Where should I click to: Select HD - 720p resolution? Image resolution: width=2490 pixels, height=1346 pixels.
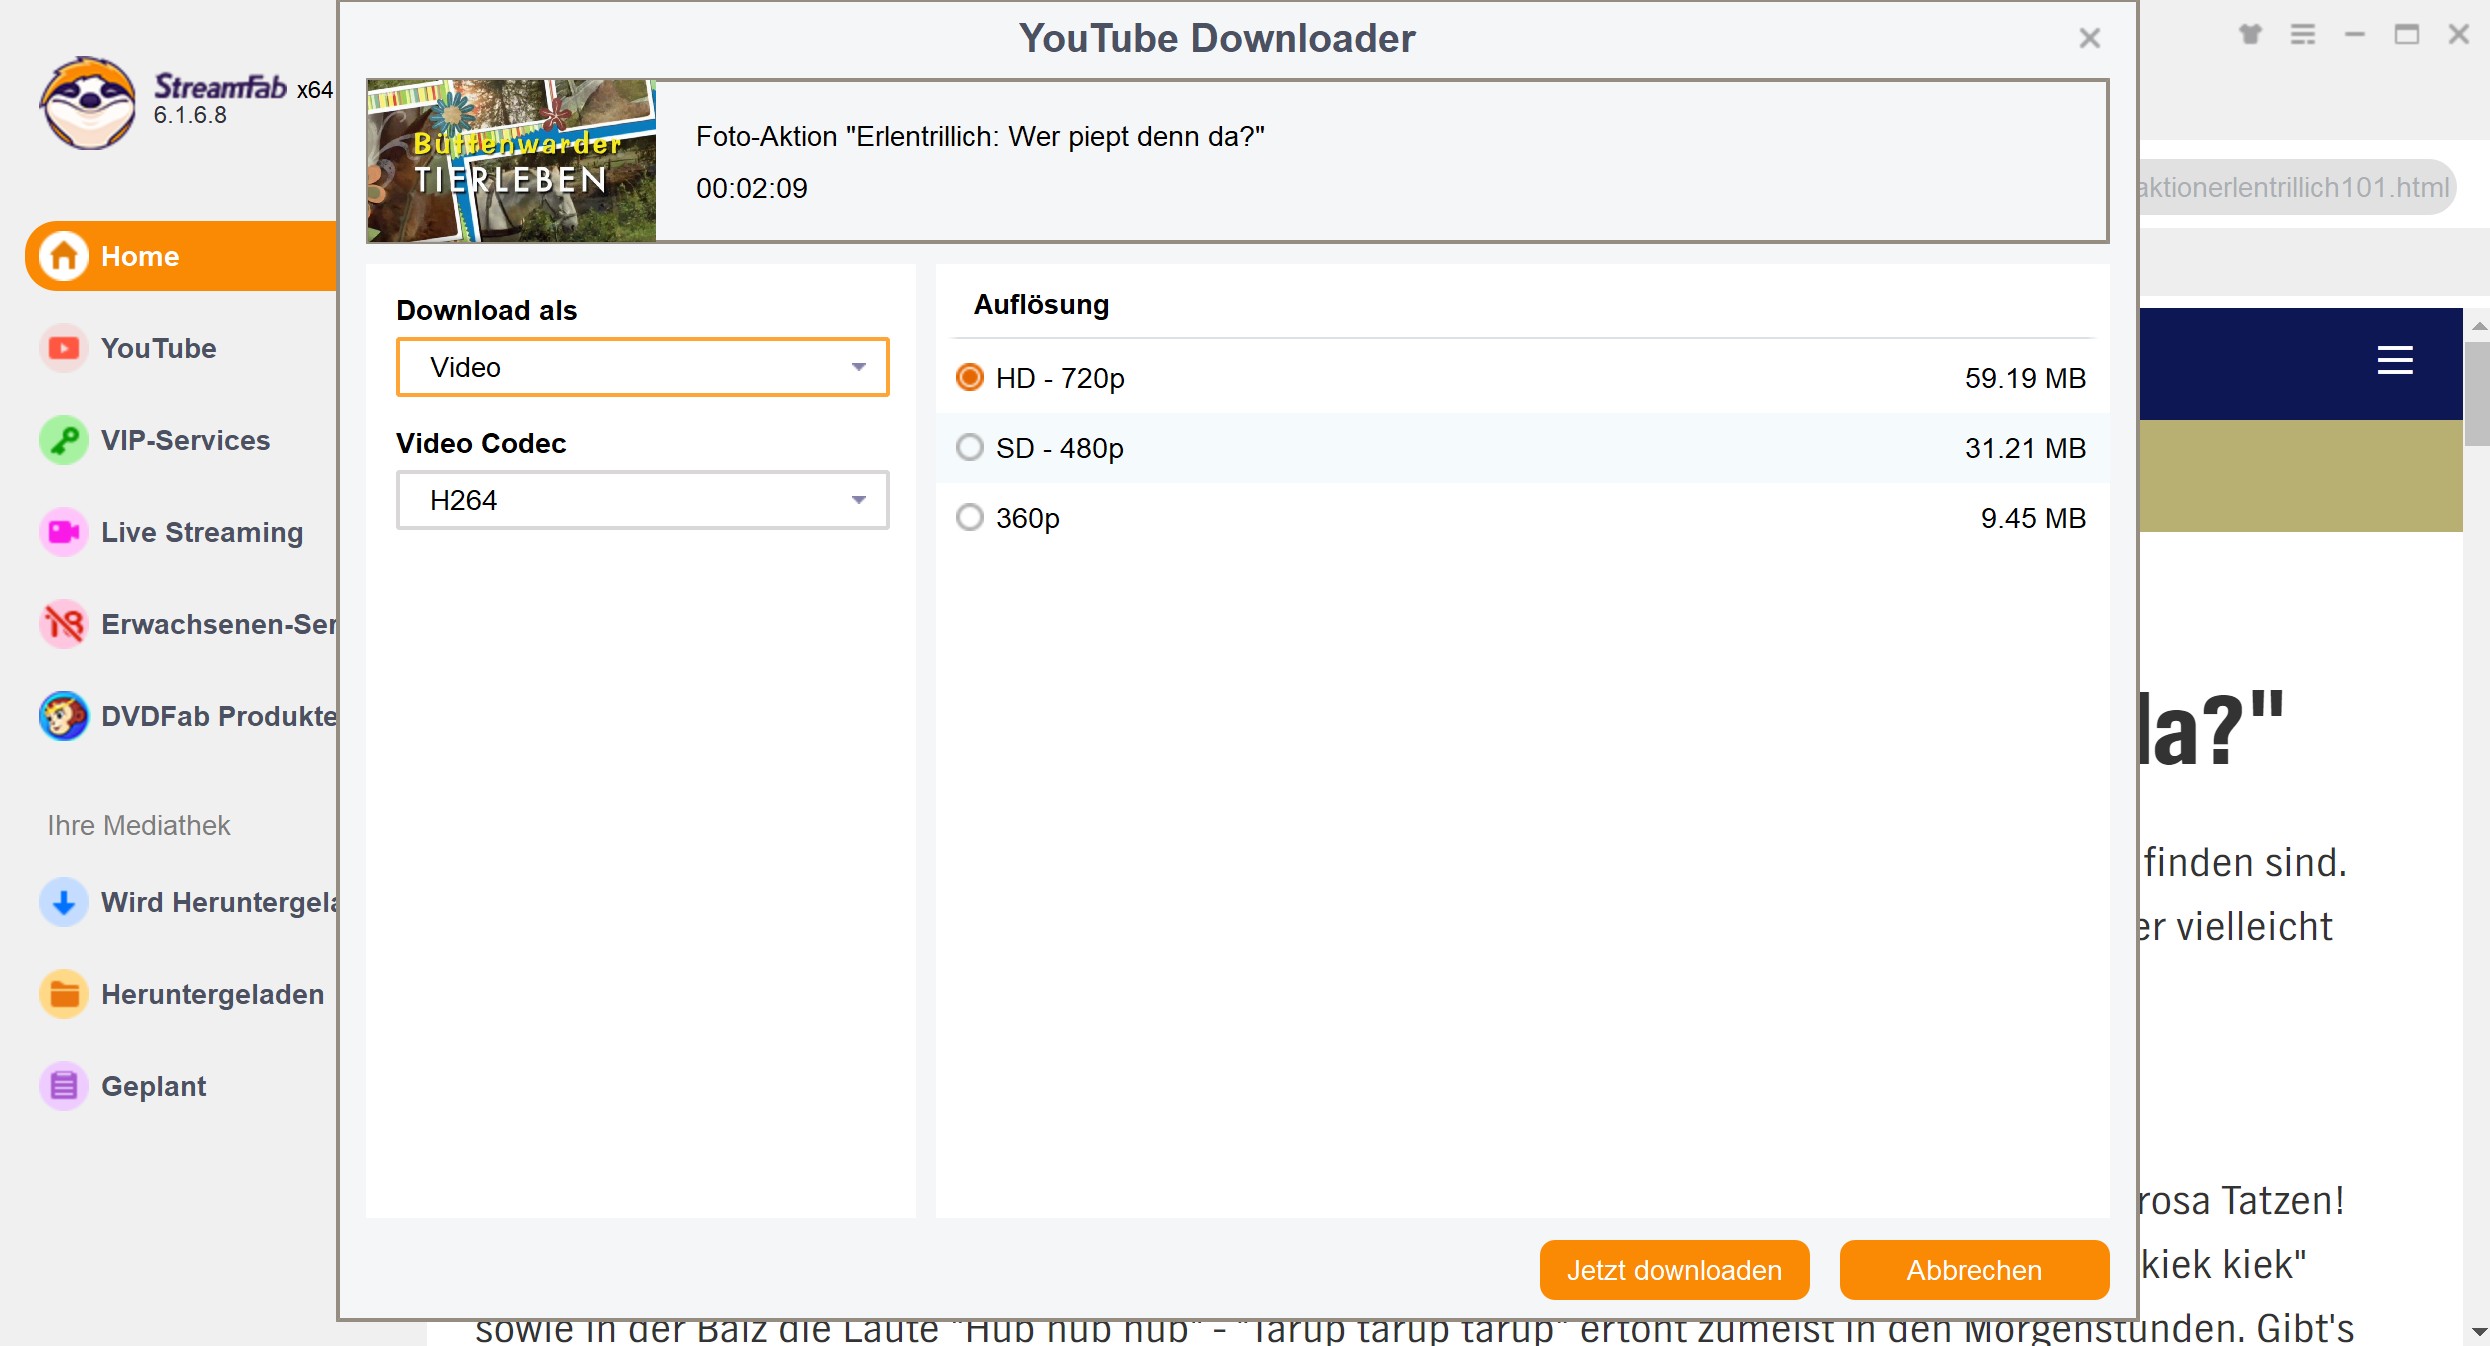pos(969,378)
